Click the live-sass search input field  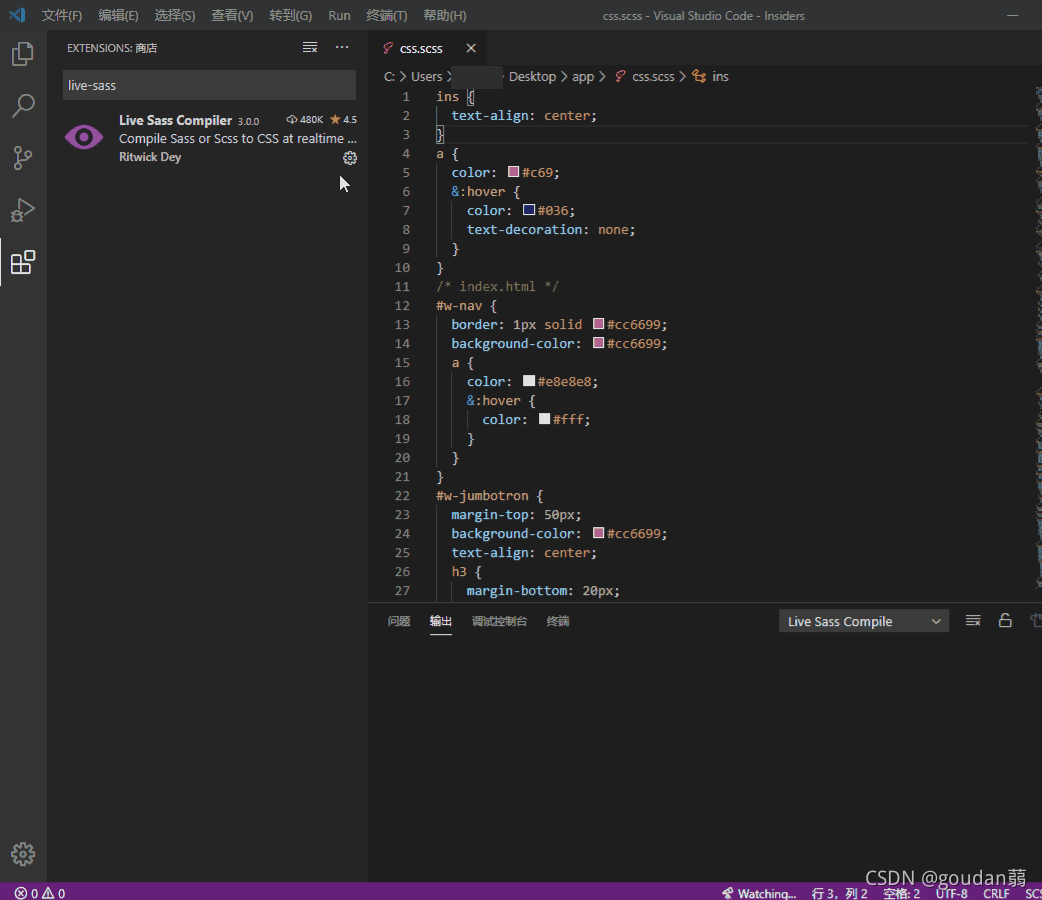coord(209,85)
